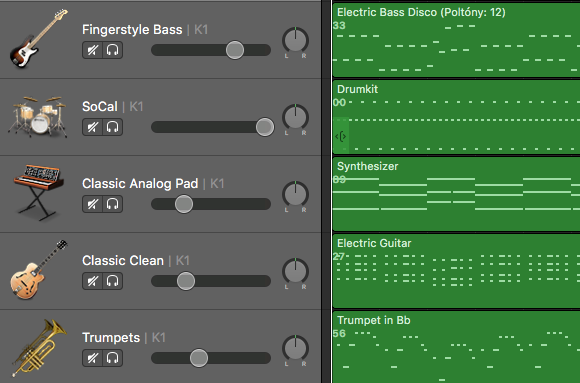
Task: Select the Fingerstyle Bass guitar instrument icon
Action: [38, 38]
